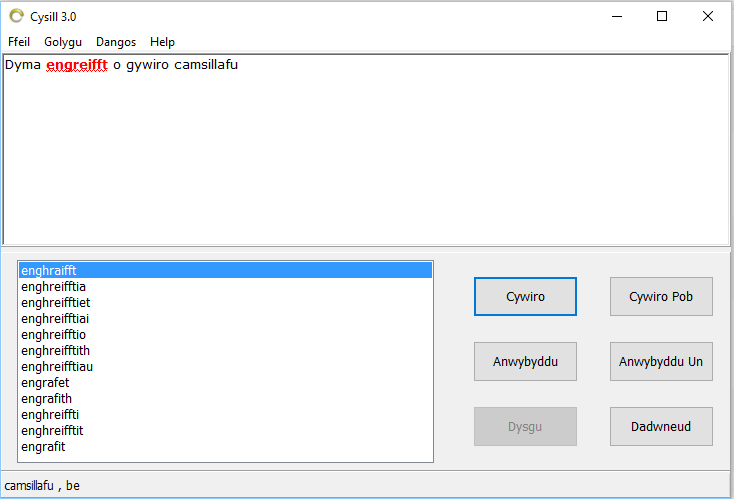Select suggestion 'enghreifftiai'
734x499 pixels.
[225, 318]
